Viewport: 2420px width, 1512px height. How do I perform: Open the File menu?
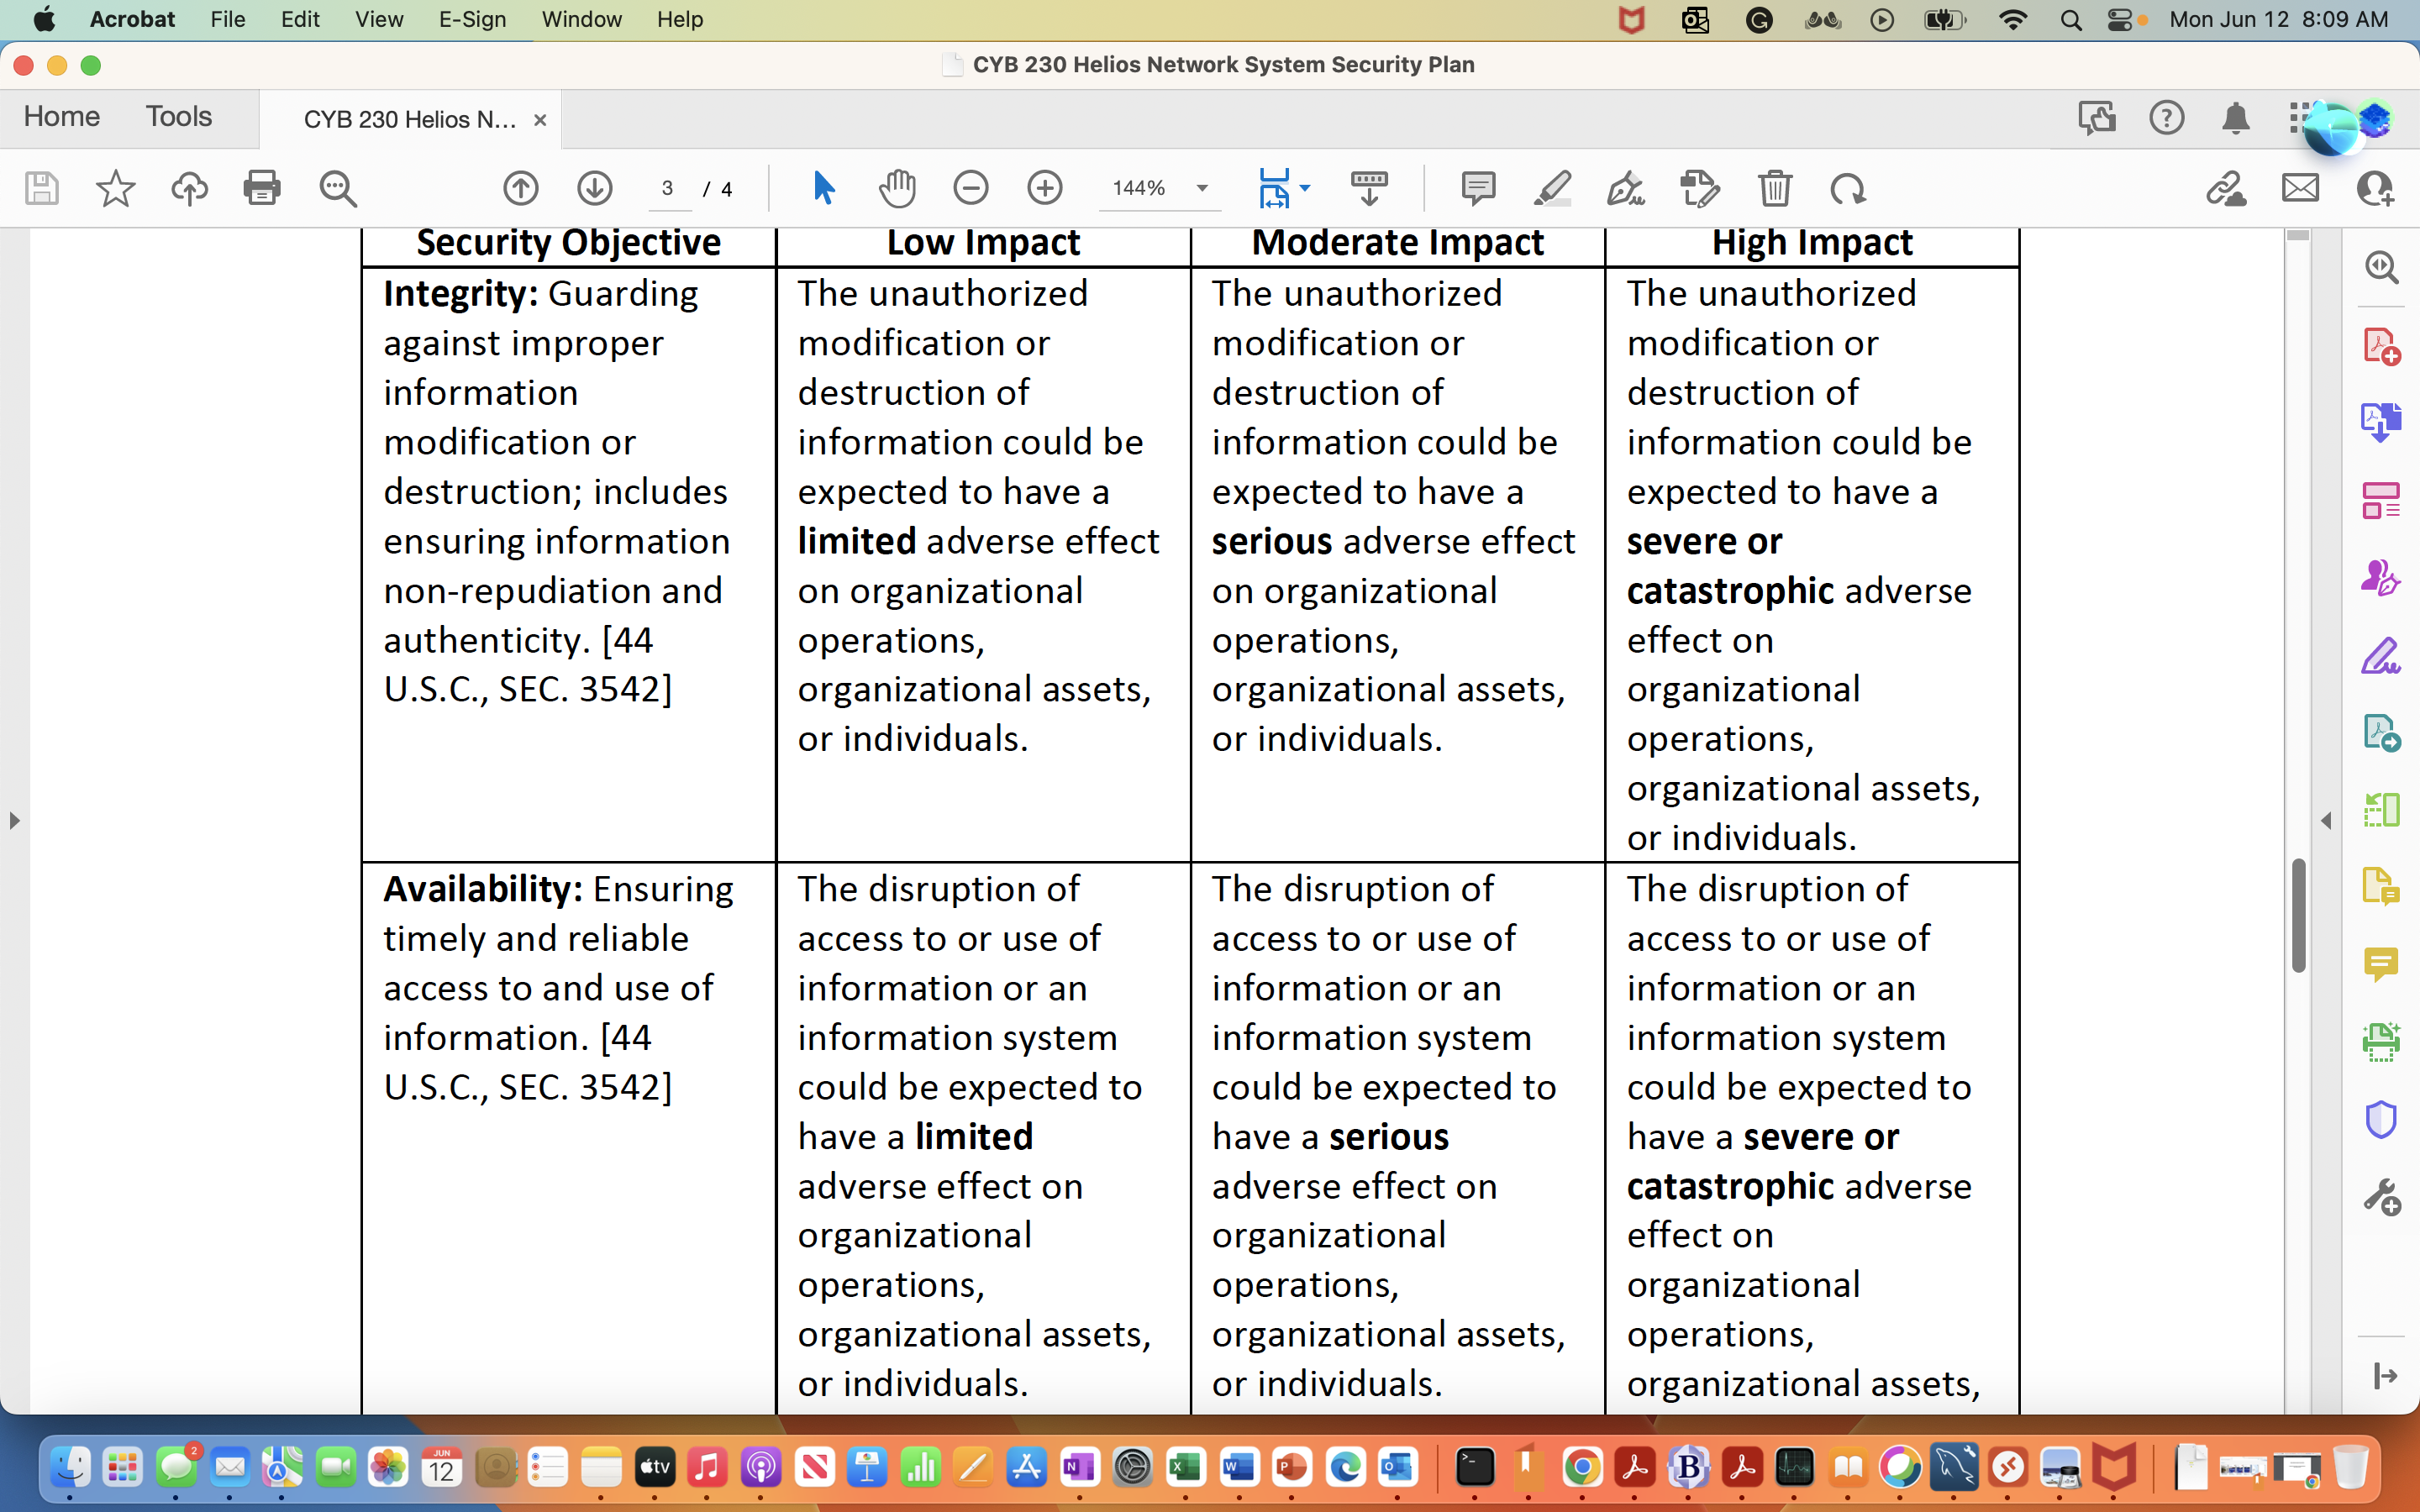coord(227,19)
